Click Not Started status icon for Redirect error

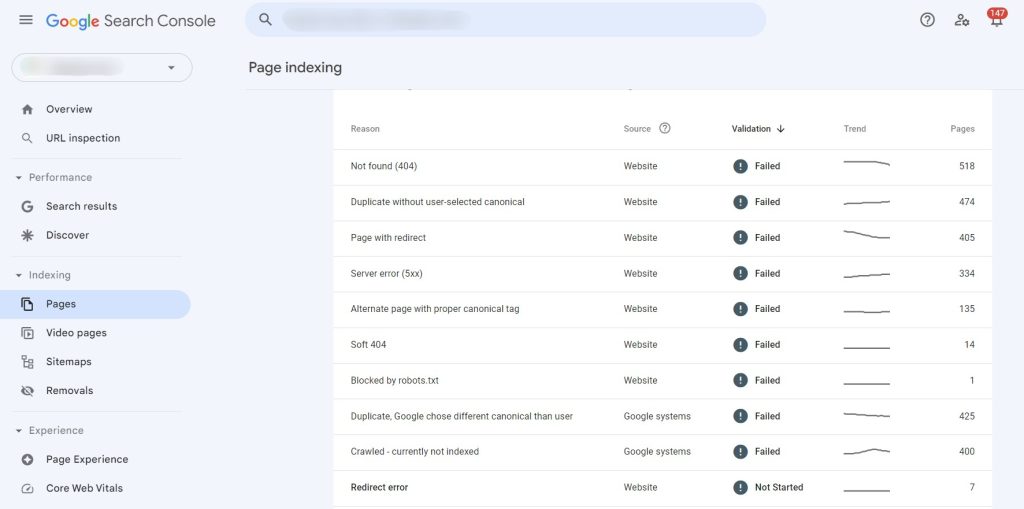tap(740, 487)
